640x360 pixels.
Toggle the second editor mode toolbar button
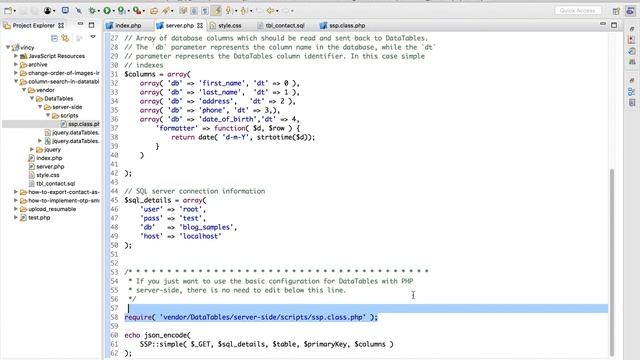tap(194, 11)
